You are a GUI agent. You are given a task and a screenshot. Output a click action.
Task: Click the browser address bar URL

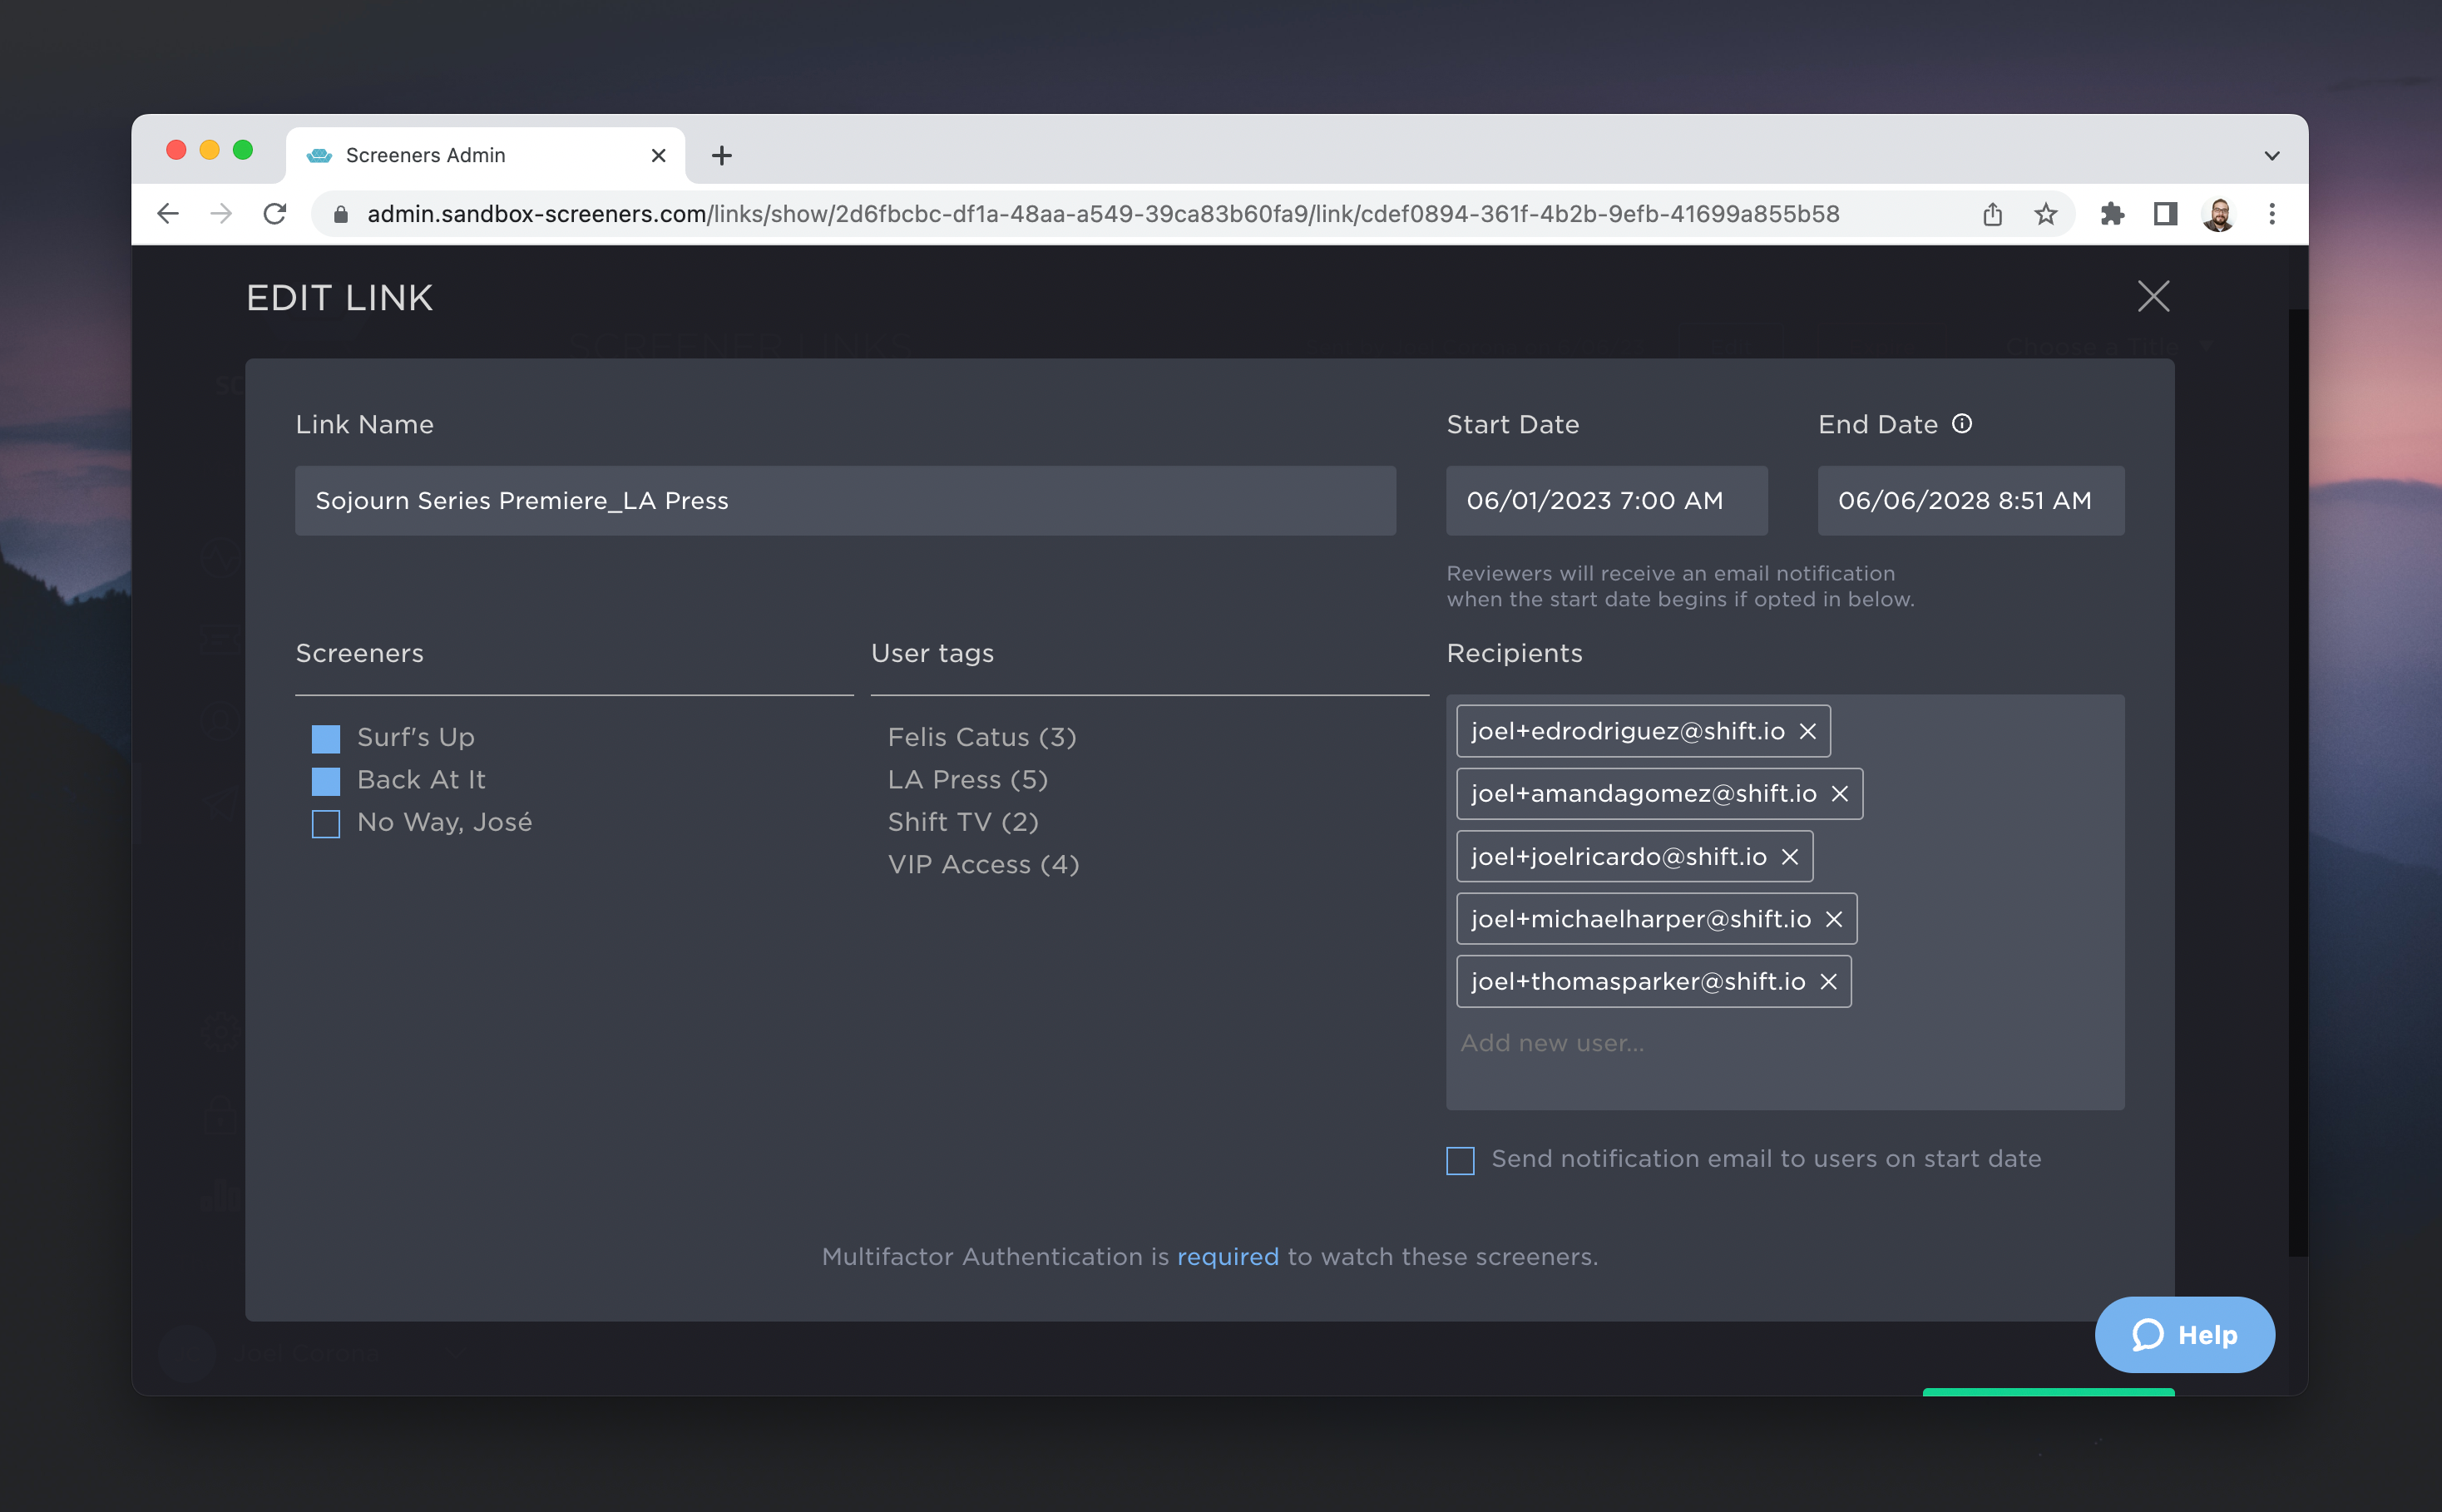(x=1102, y=214)
